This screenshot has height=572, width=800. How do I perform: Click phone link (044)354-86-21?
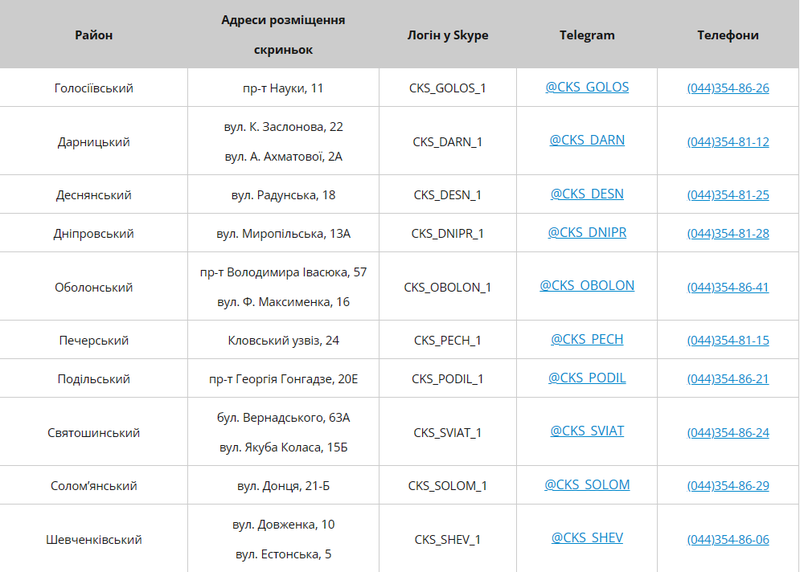click(728, 379)
